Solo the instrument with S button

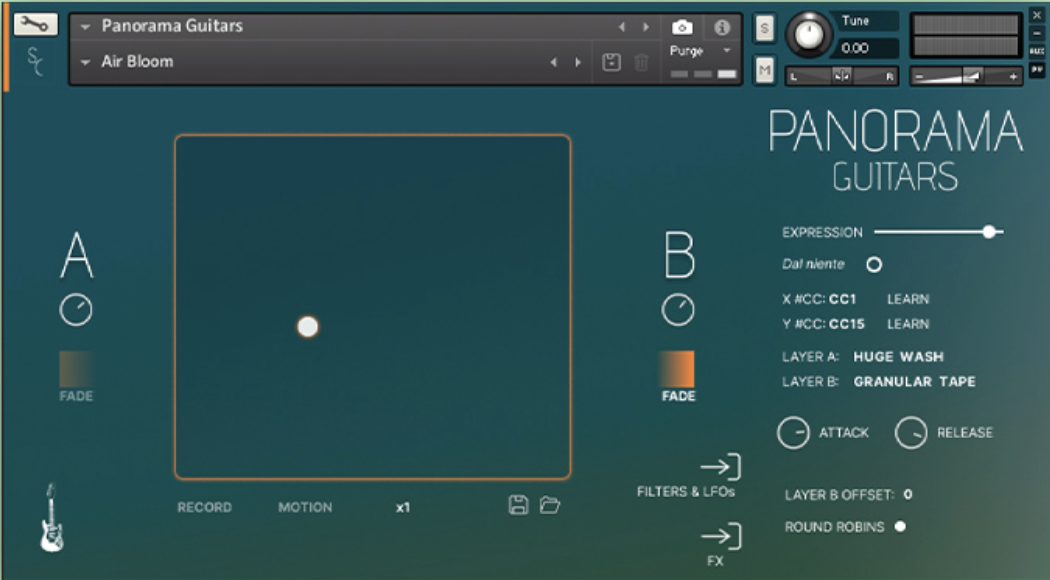pos(764,28)
